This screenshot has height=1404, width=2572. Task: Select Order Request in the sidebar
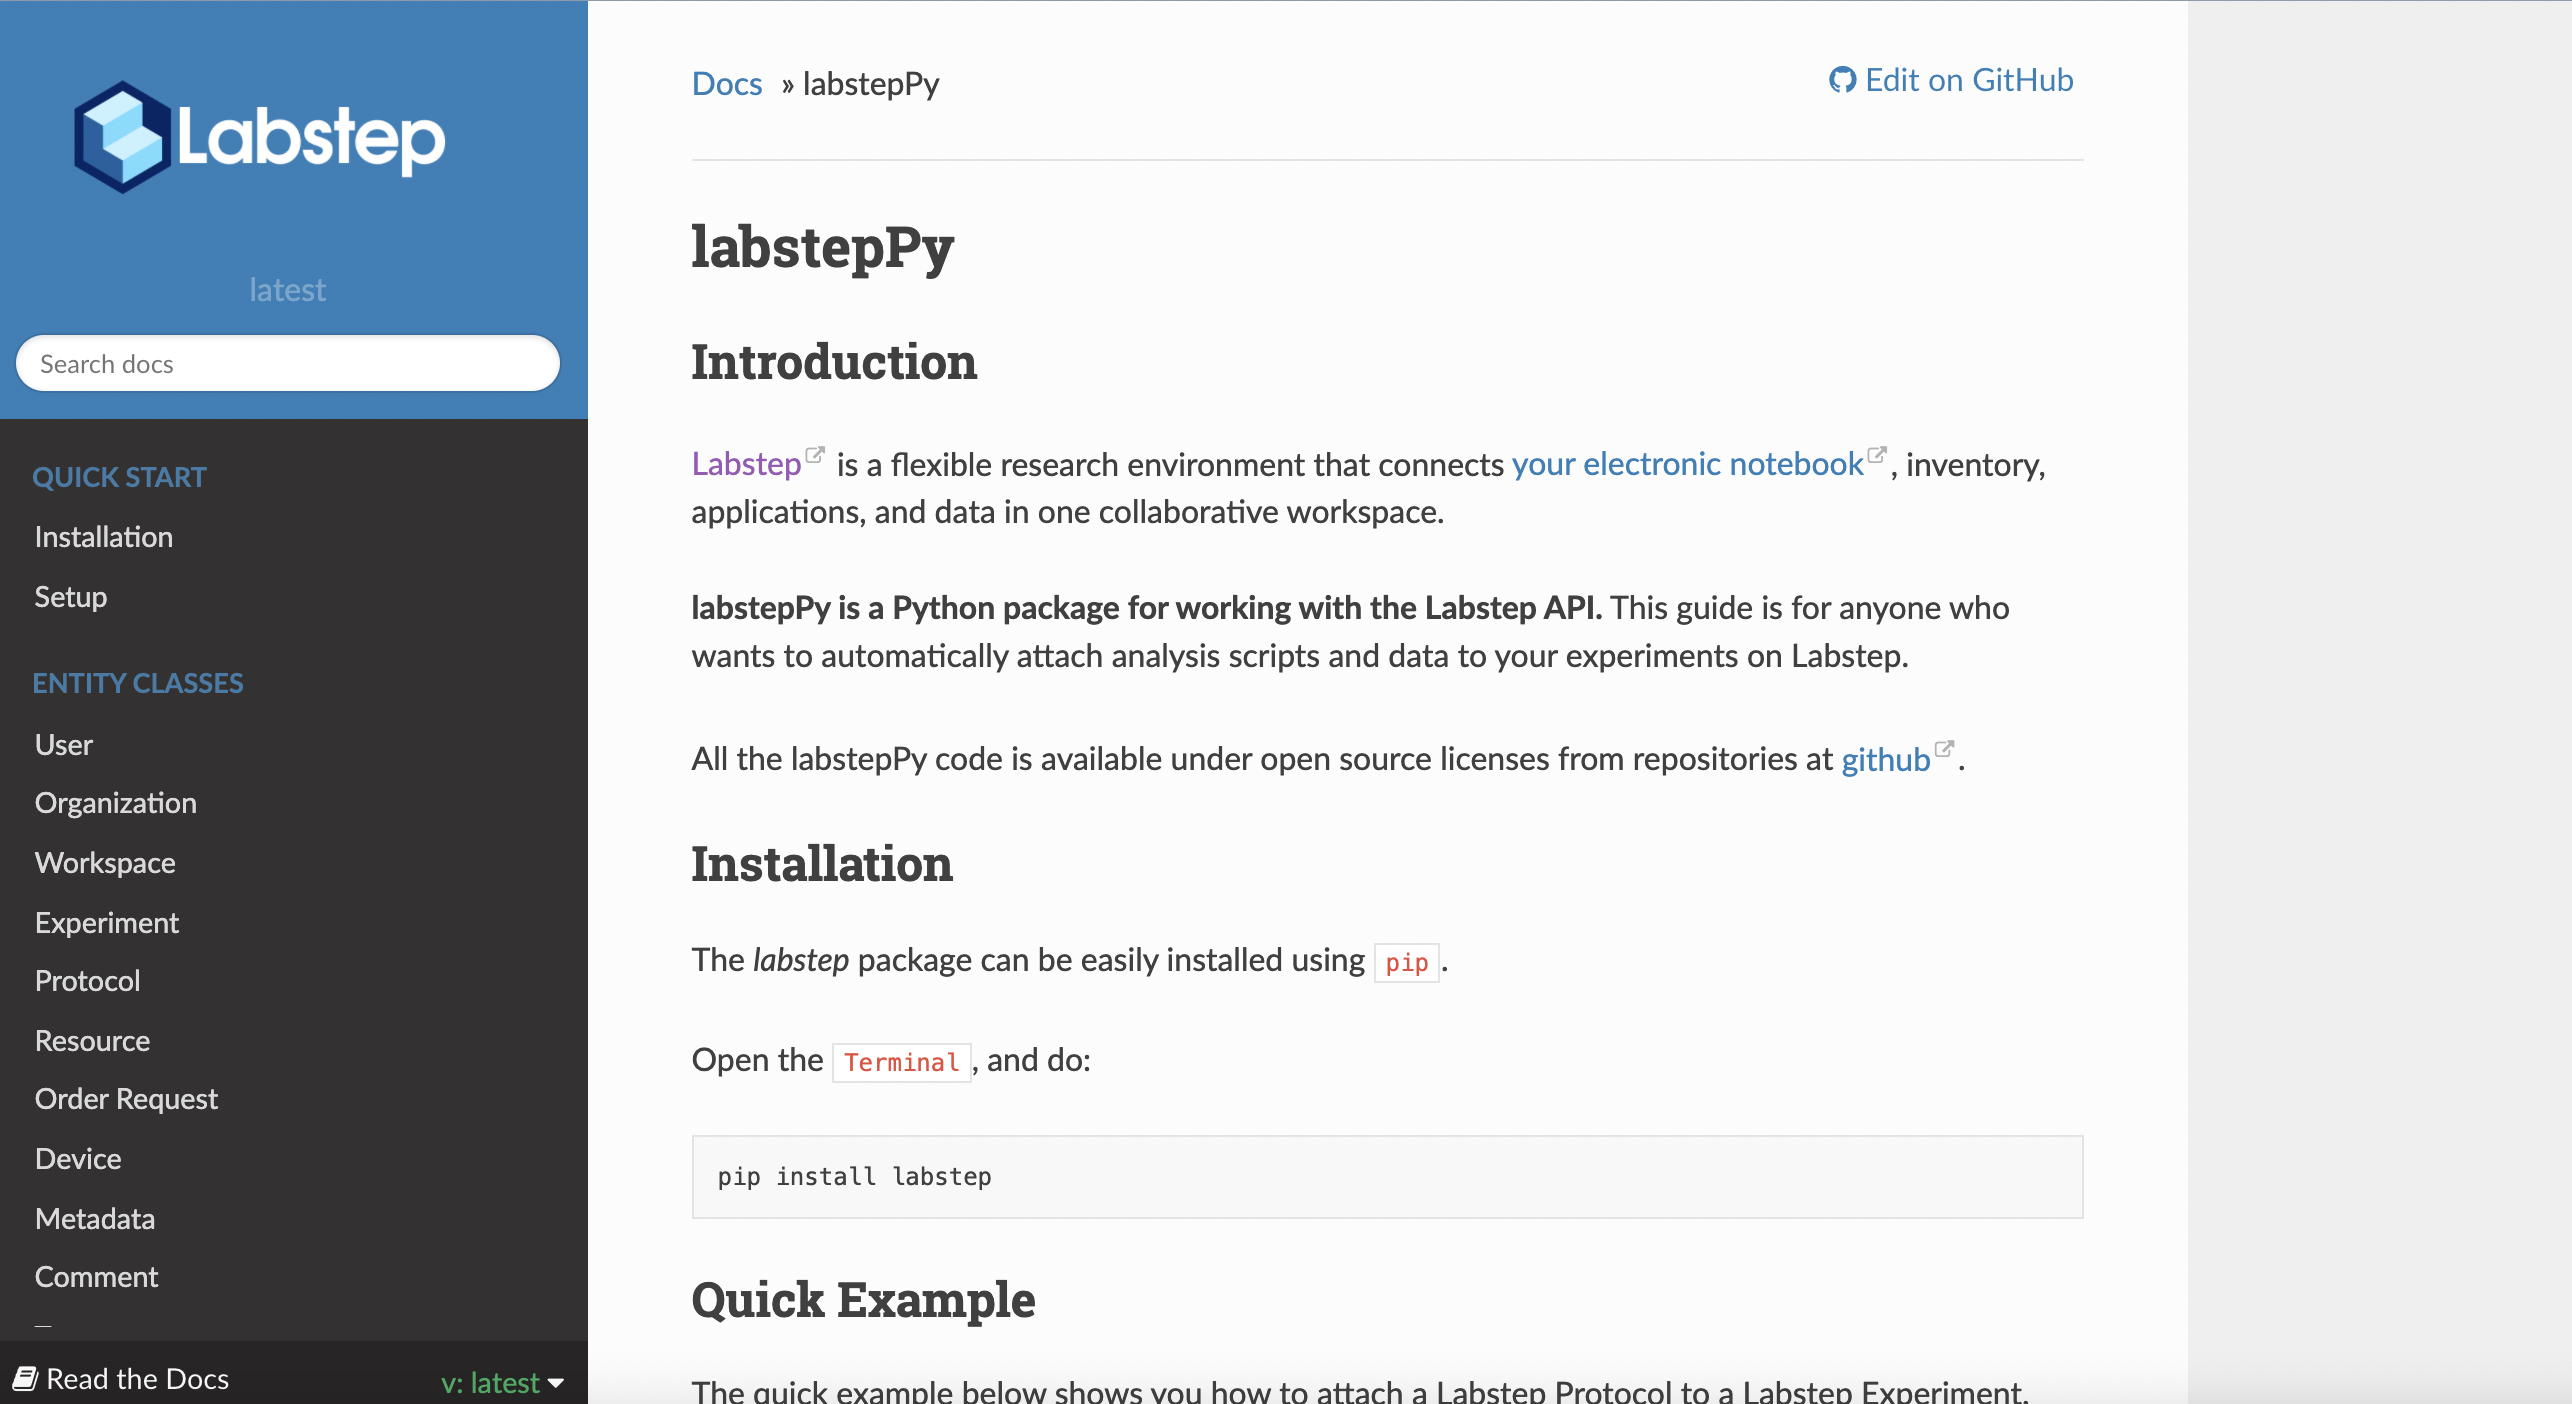click(126, 1098)
